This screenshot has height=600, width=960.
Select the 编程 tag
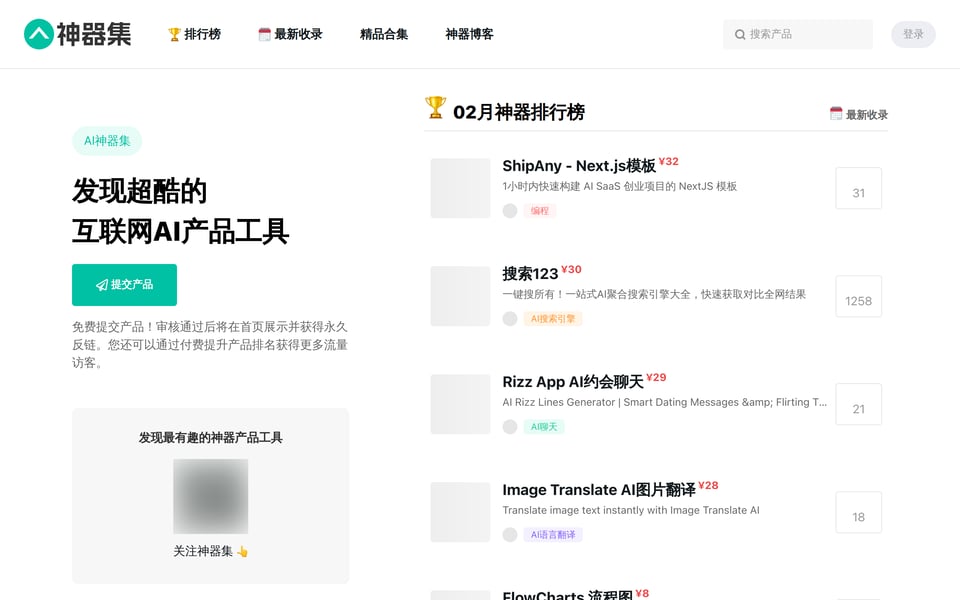click(539, 211)
